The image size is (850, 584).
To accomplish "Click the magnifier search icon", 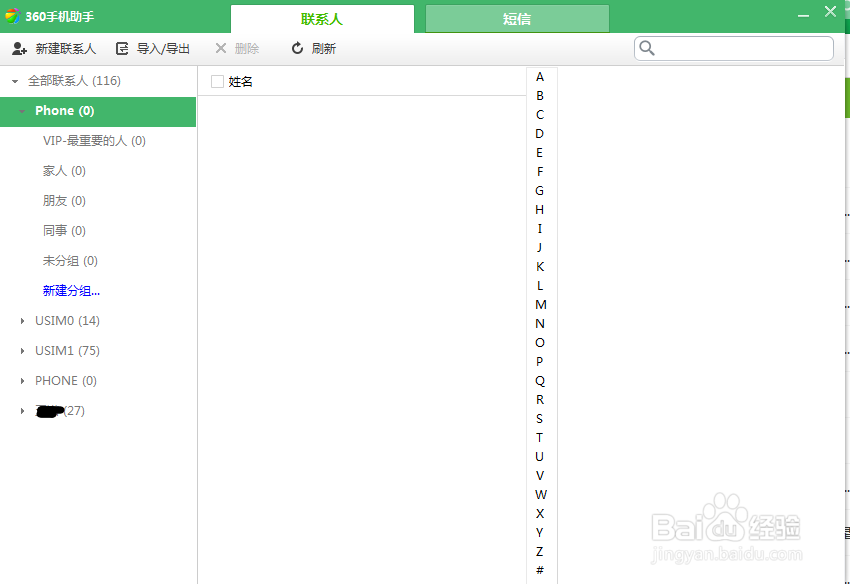I will [647, 48].
